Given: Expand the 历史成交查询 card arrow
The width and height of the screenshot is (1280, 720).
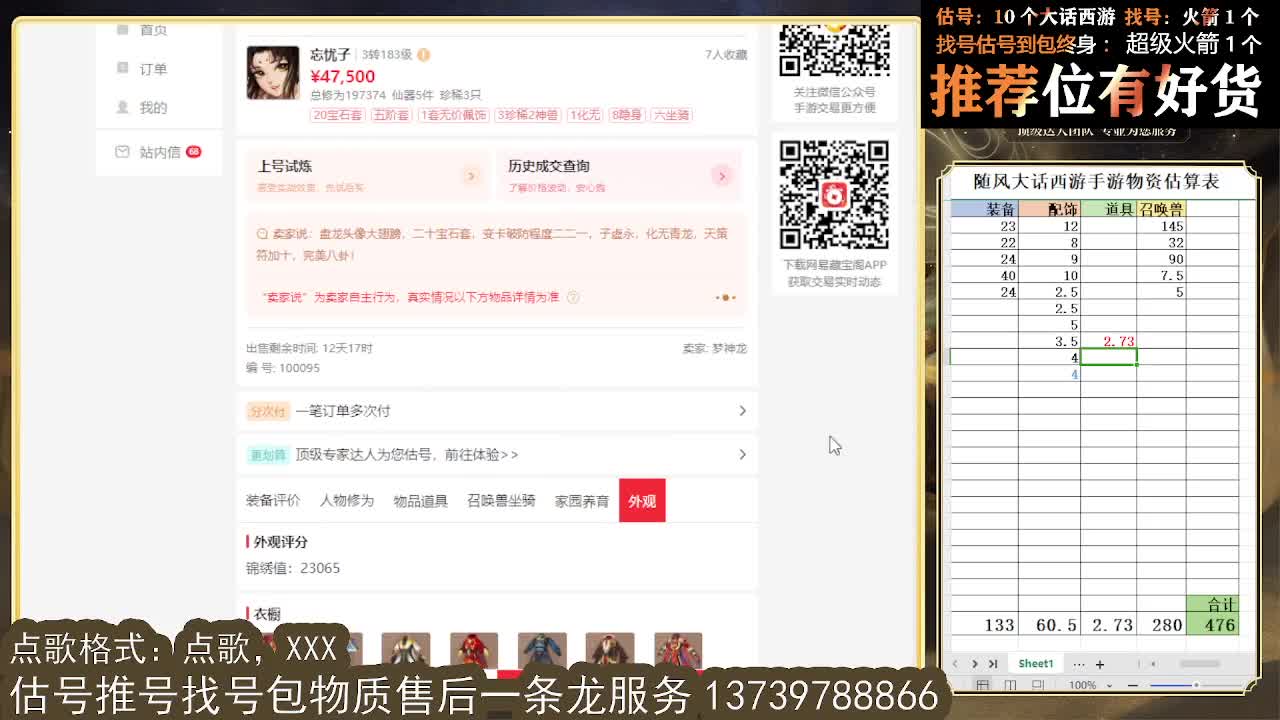Looking at the screenshot, I should [722, 175].
